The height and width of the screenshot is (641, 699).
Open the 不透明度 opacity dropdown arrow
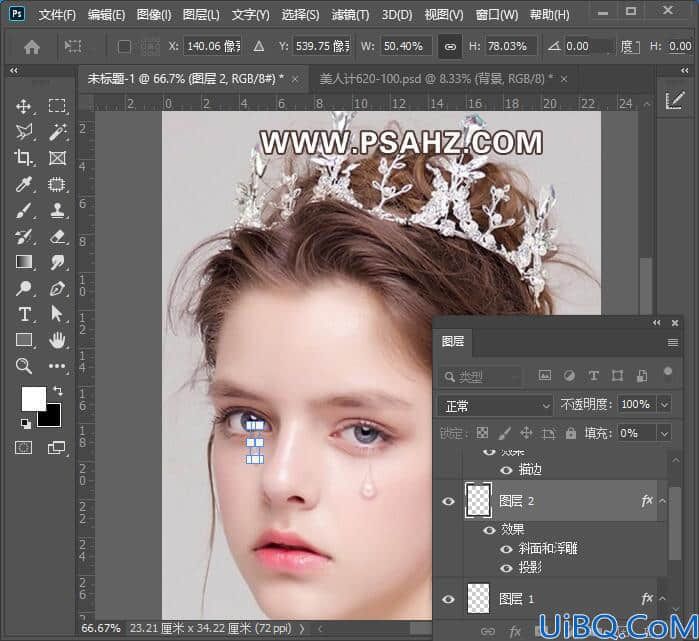coord(664,405)
